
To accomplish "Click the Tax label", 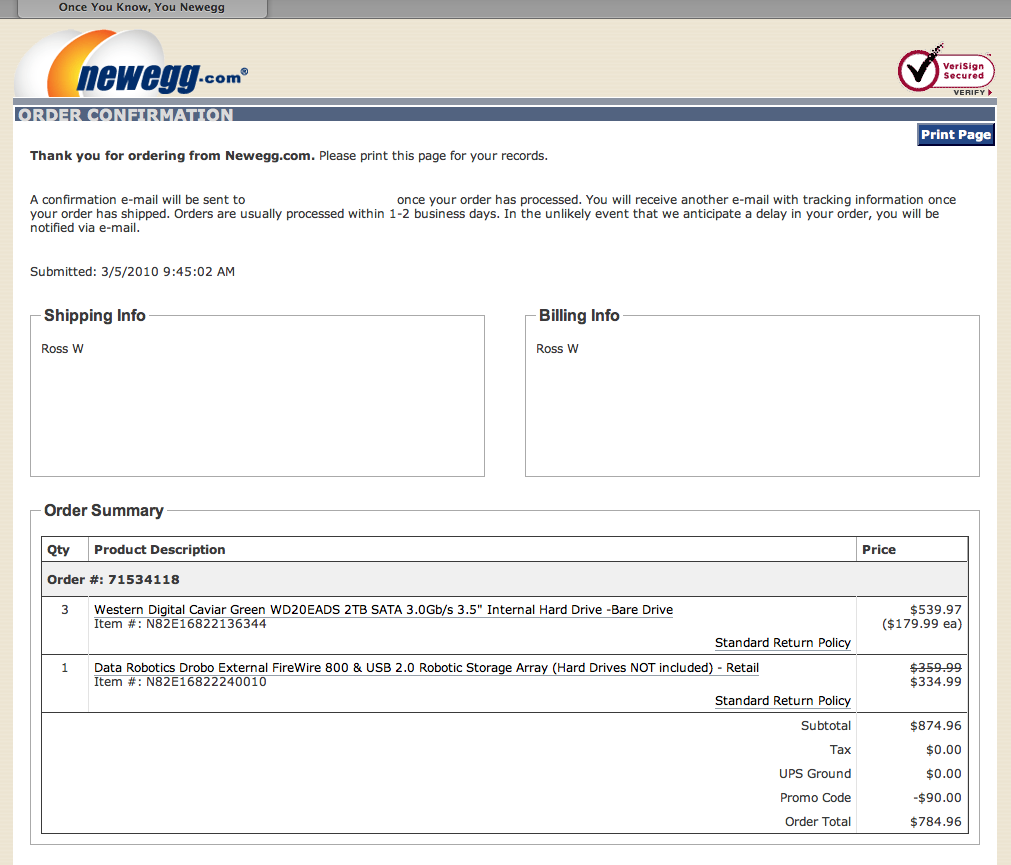I will (x=840, y=750).
